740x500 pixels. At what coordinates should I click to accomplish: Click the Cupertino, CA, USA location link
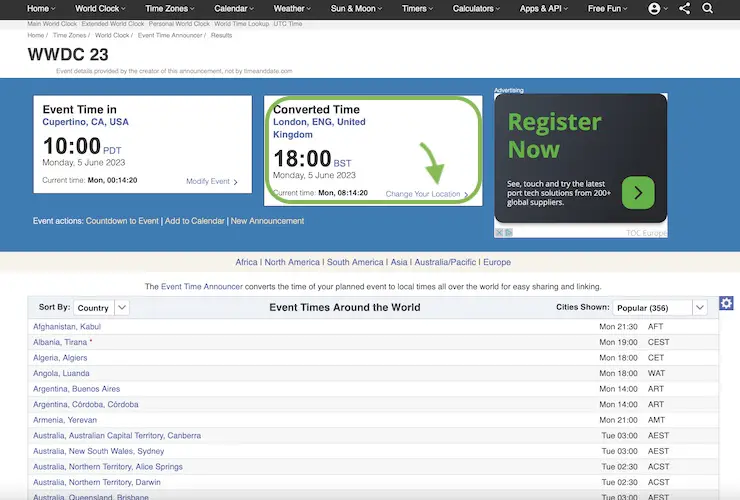pyautogui.click(x=86, y=122)
